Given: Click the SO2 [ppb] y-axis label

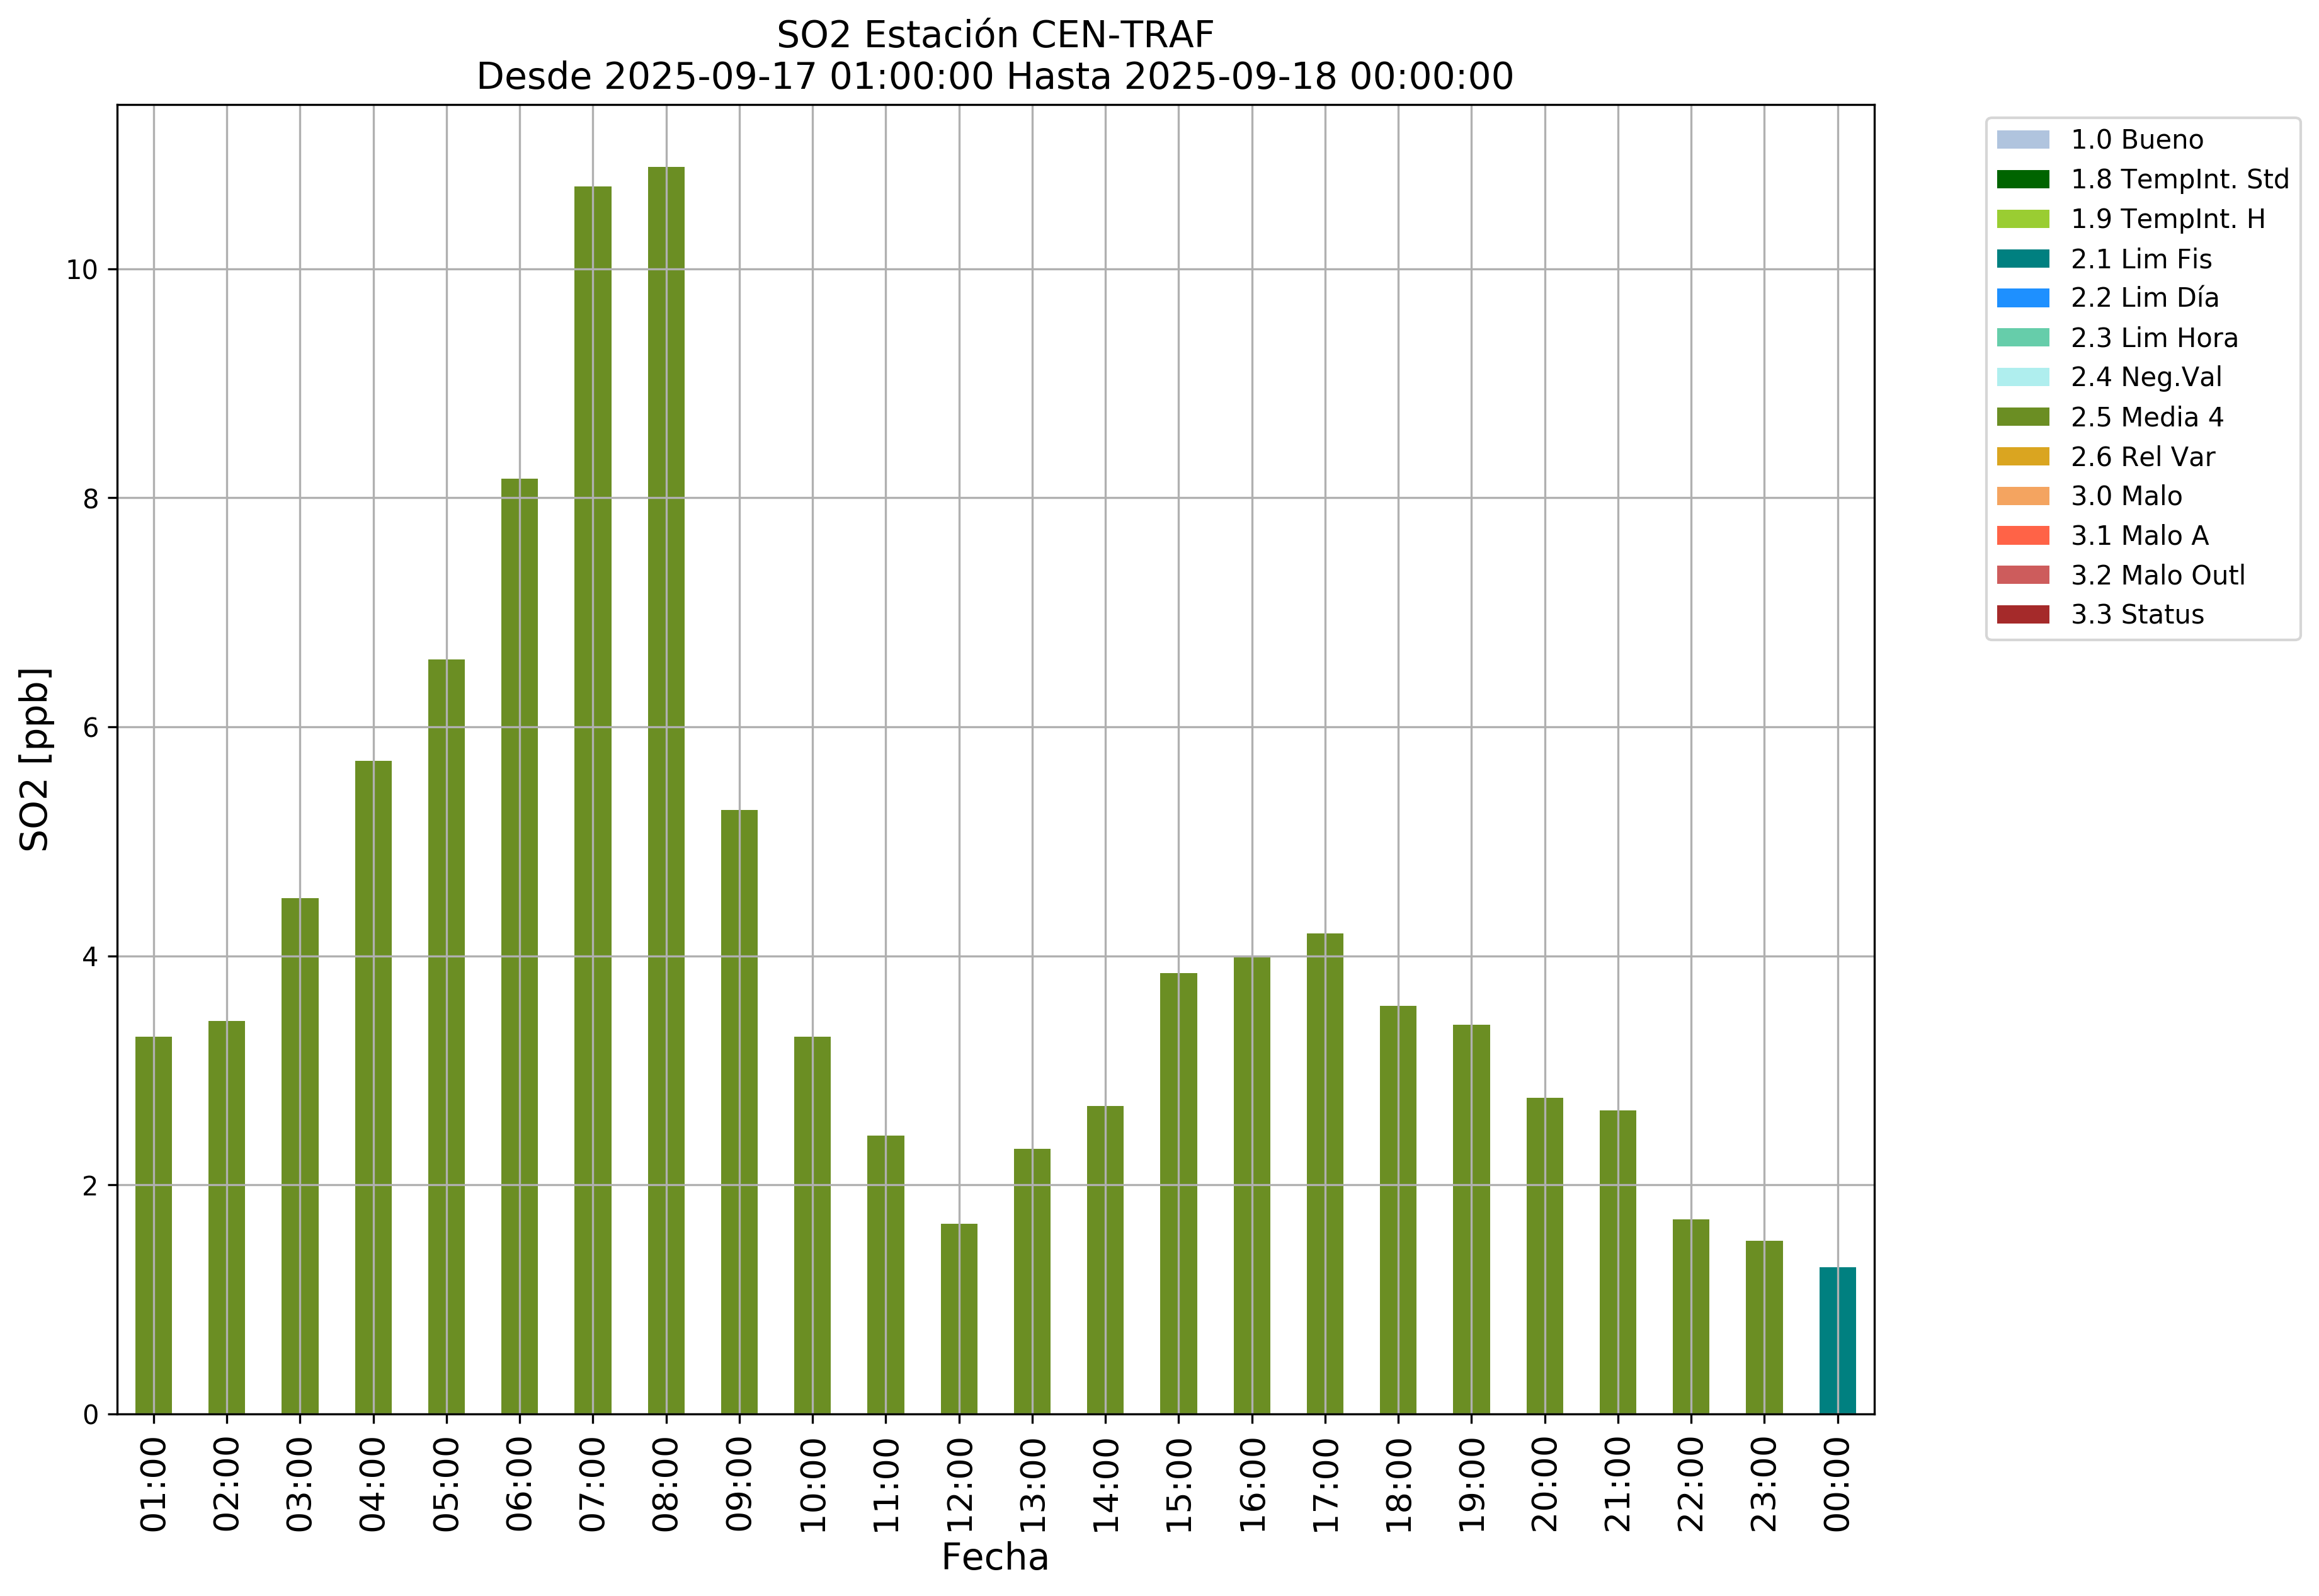Looking at the screenshot, I should pos(35,760).
